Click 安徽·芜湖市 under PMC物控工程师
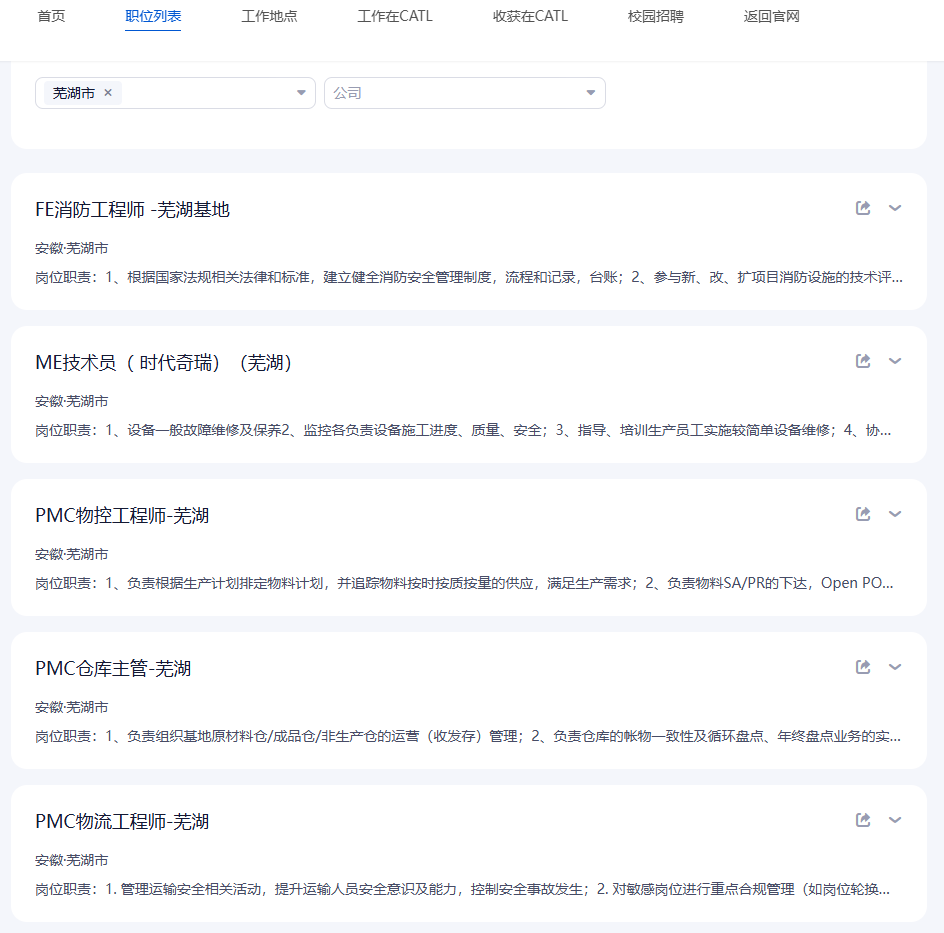Viewport: 944px width, 933px height. click(72, 554)
